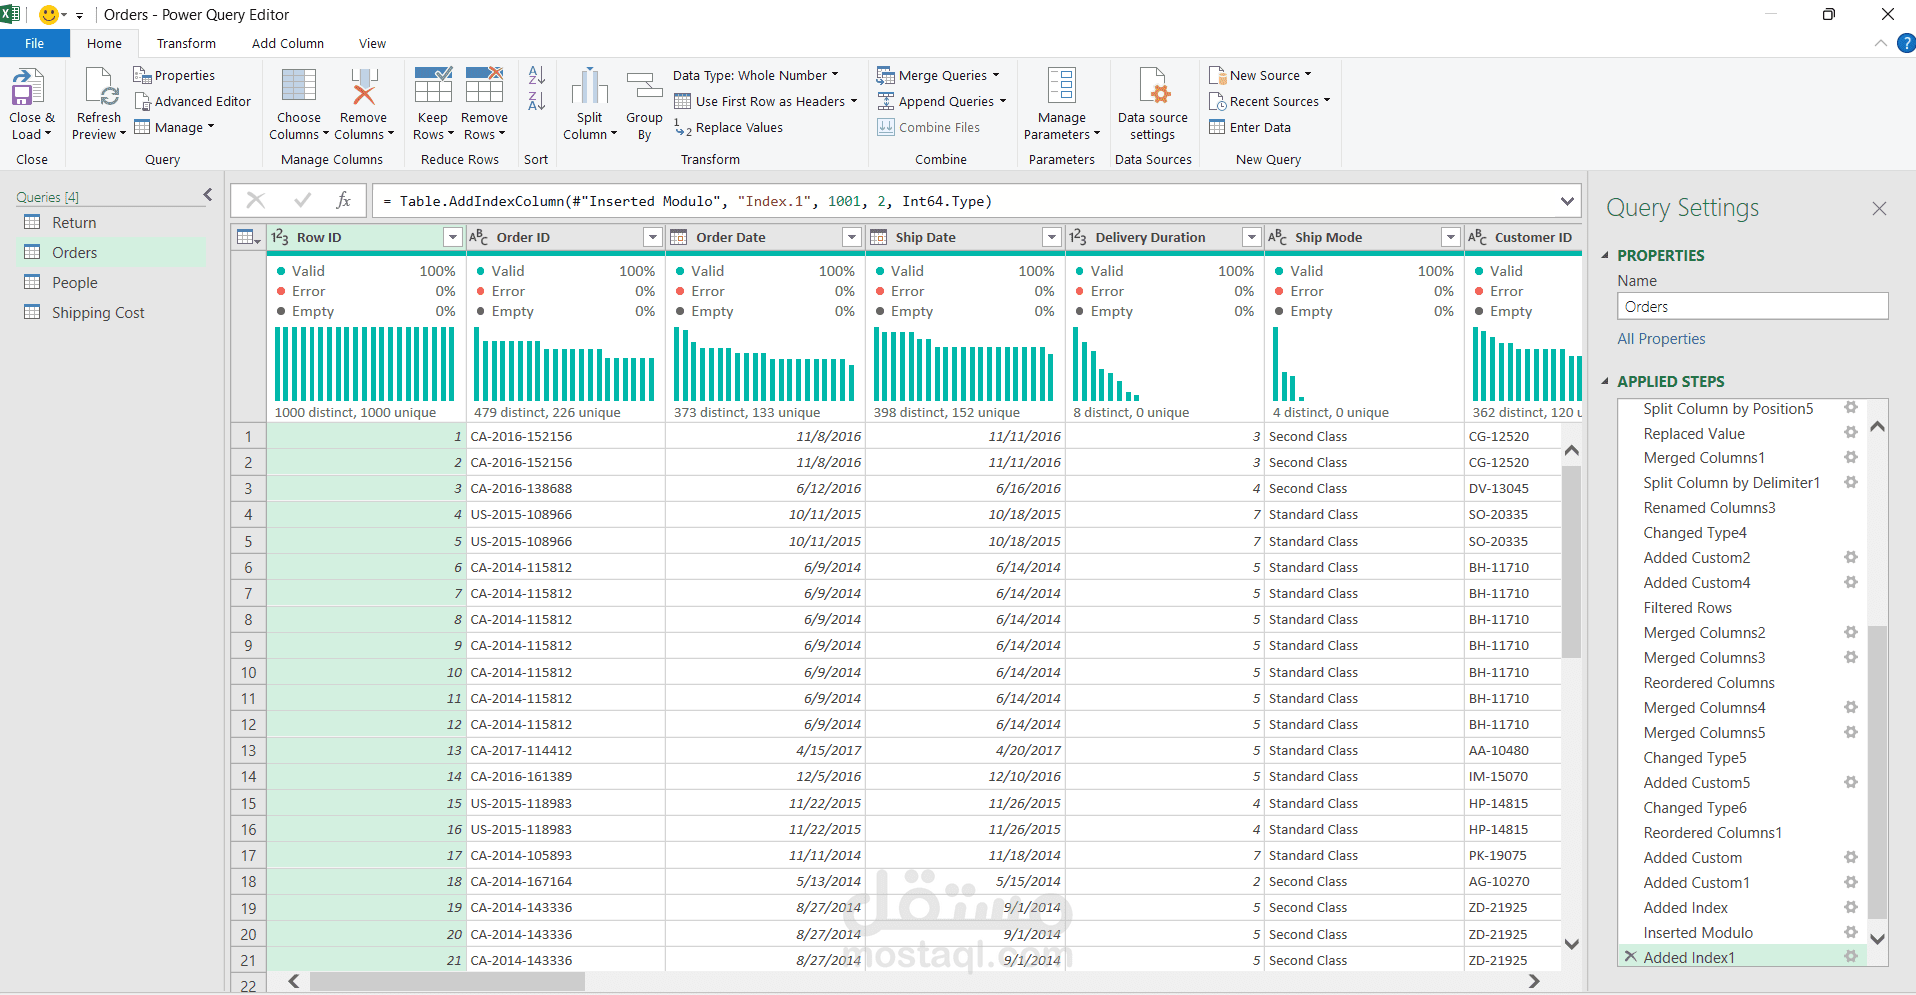Cancel the formula bar edit (X icon)
This screenshot has height=995, width=1916.
(x=256, y=201)
